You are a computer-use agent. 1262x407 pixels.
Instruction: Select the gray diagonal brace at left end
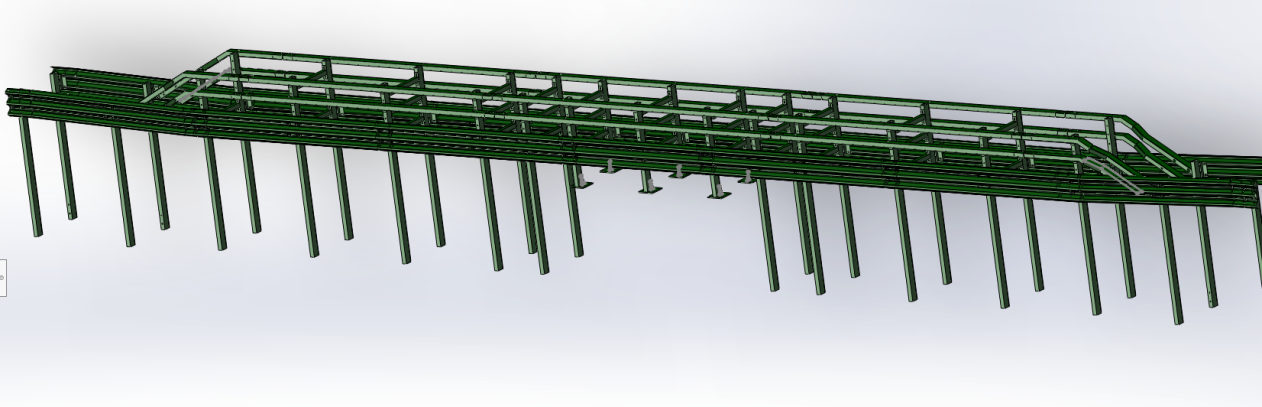pyautogui.click(x=192, y=91)
